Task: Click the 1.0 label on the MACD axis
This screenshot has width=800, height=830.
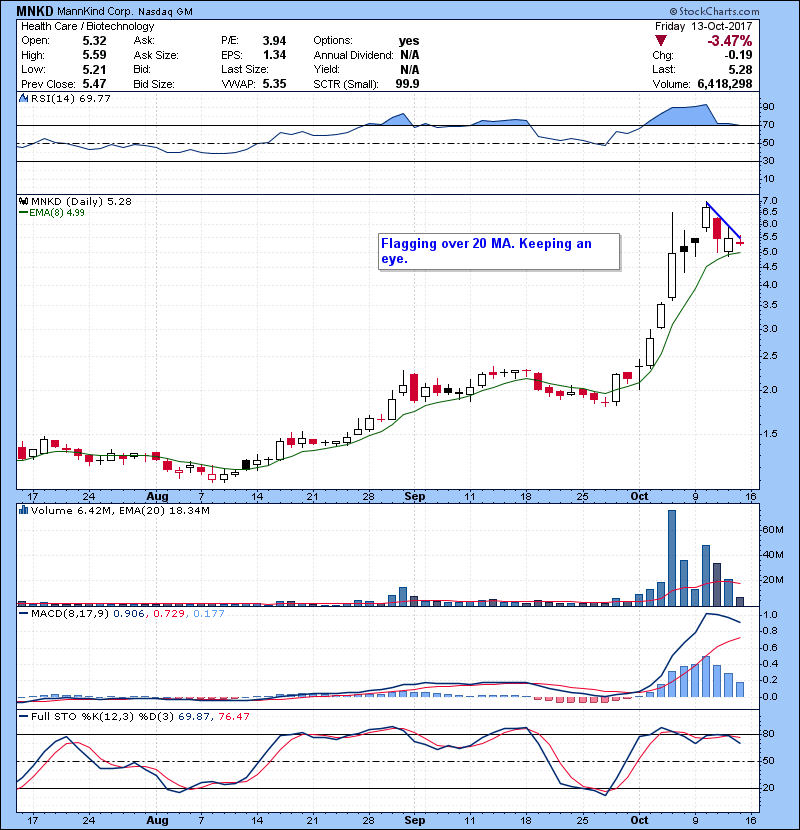Action: click(770, 615)
